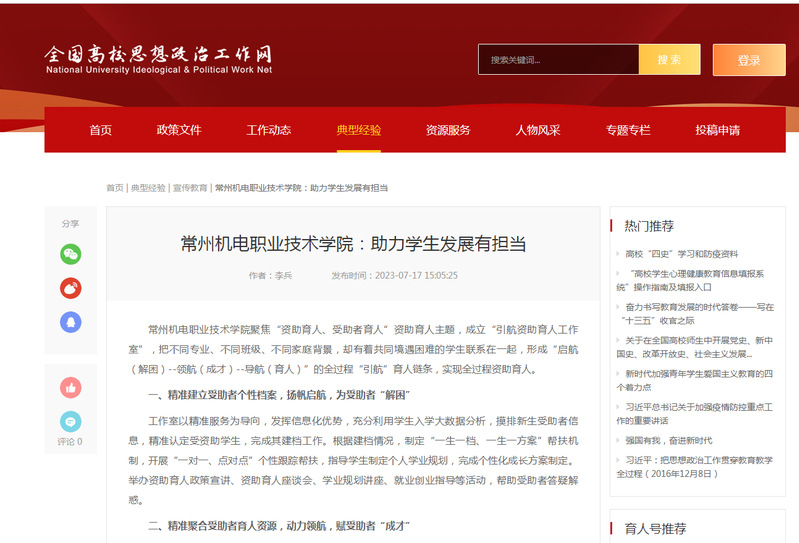Share article via the Weibo icon

tap(70, 288)
